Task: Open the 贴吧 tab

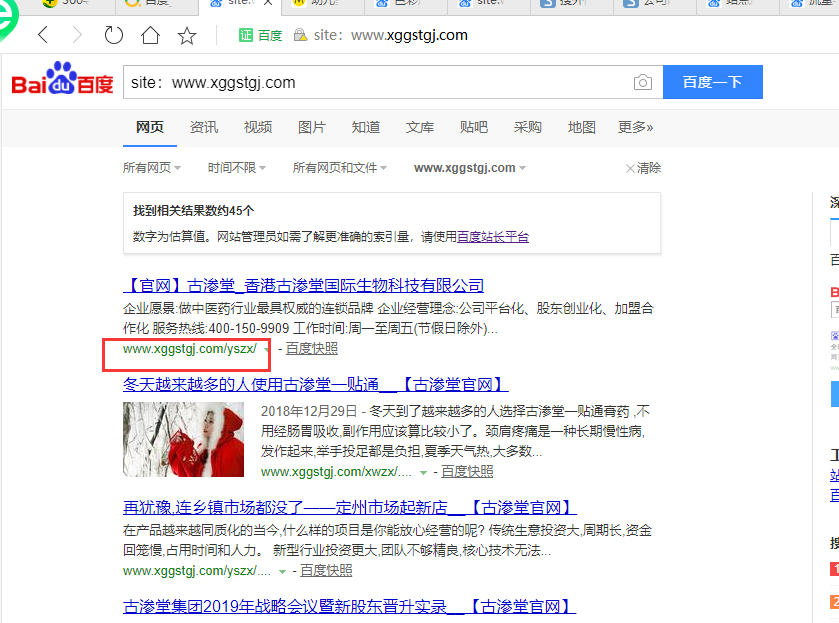Action: click(474, 127)
